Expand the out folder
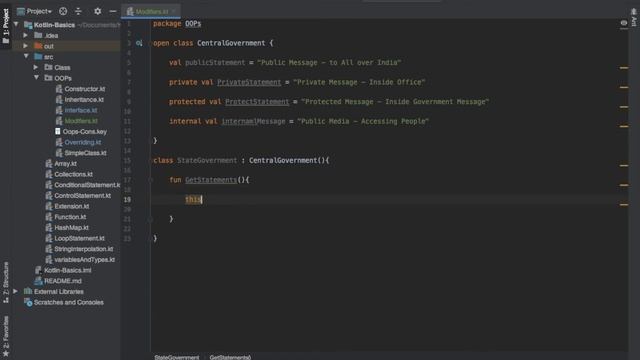The image size is (640, 360). click(x=26, y=46)
